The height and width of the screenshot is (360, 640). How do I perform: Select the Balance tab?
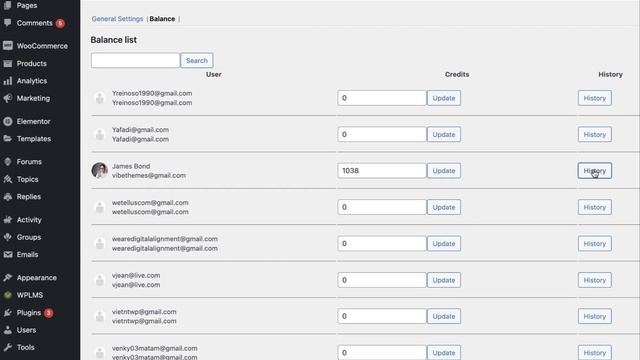(162, 19)
